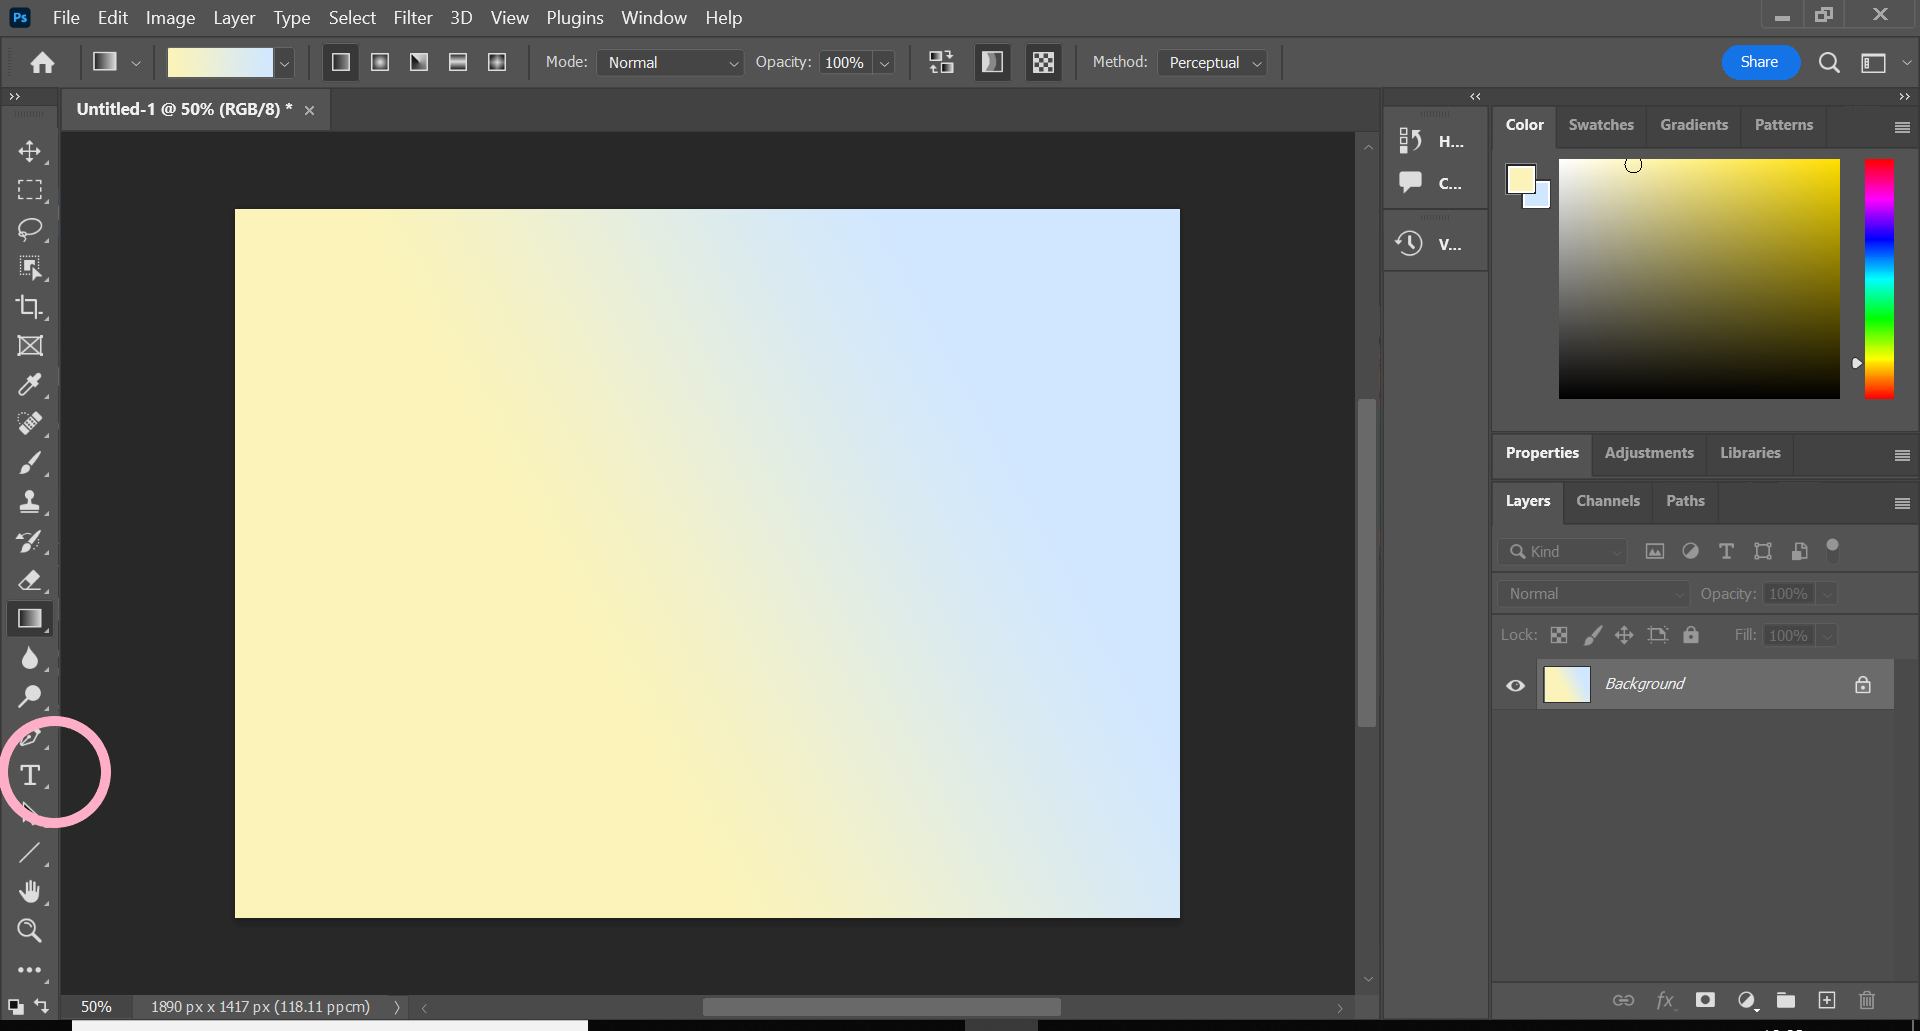Open the Plugins menu
The width and height of the screenshot is (1920, 1031).
point(575,18)
